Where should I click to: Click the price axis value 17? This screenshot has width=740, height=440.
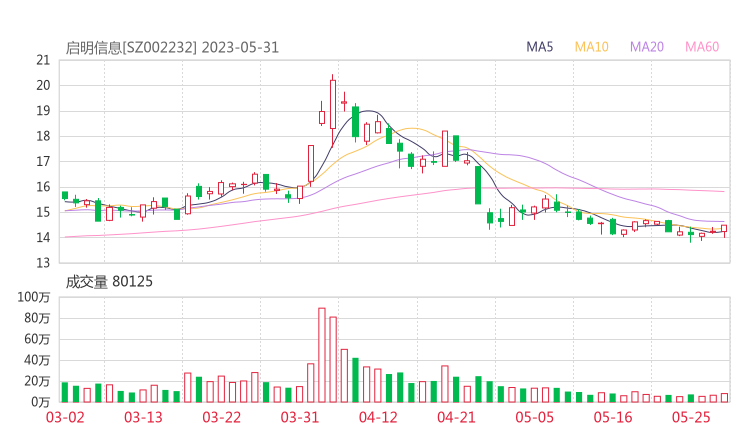pyautogui.click(x=43, y=161)
